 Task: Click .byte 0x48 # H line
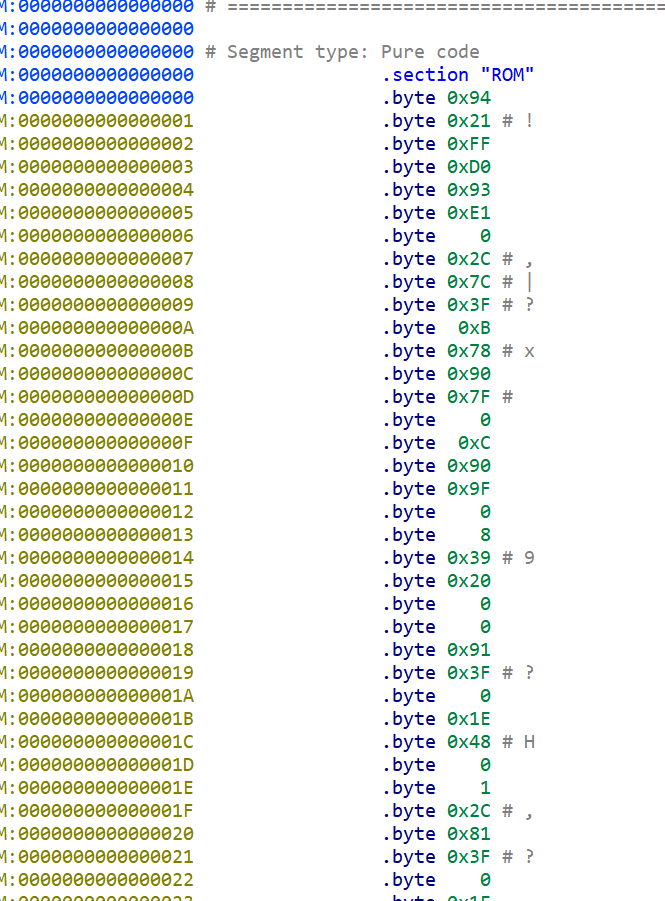[458, 741]
